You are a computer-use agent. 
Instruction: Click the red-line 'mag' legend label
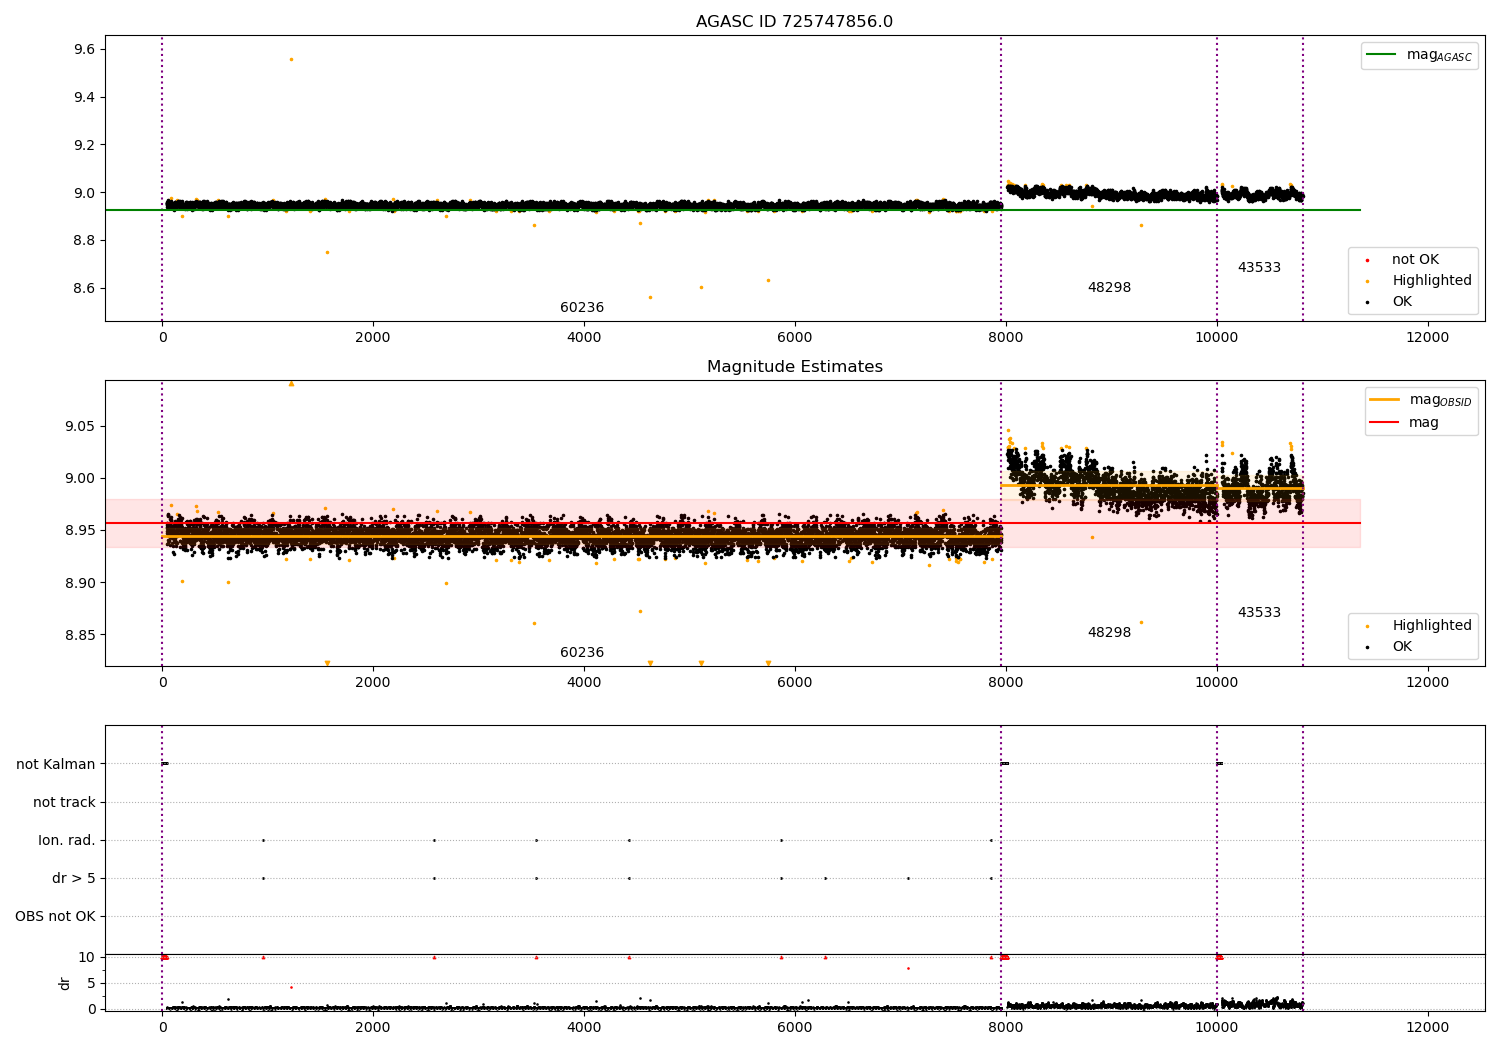pos(1424,423)
